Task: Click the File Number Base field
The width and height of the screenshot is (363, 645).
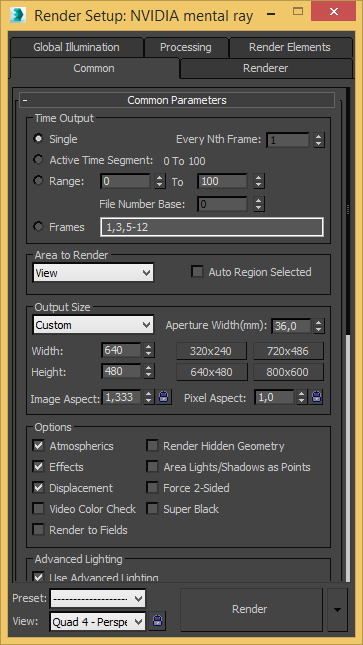Action: point(223,204)
